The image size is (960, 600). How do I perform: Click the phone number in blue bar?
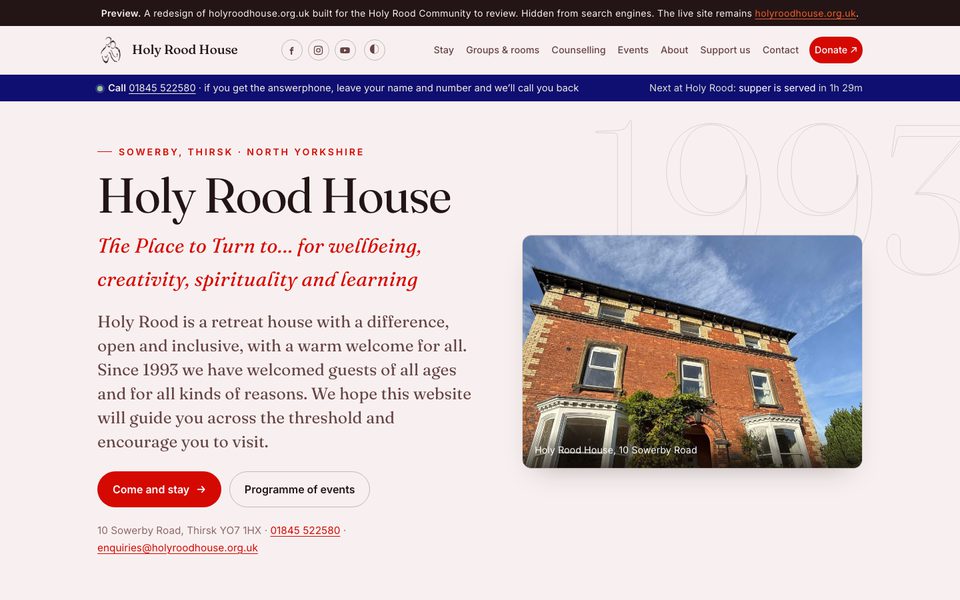tap(162, 88)
